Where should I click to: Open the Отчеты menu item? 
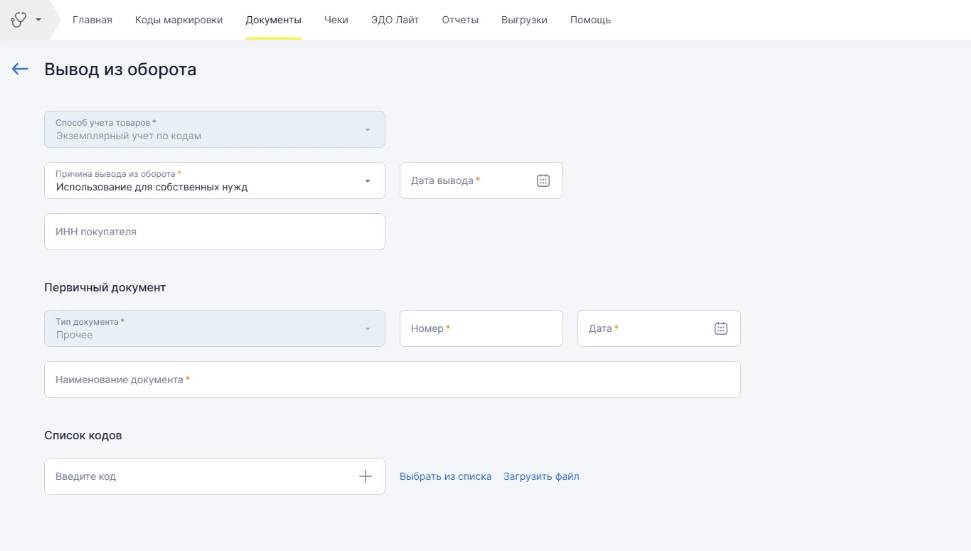coord(460,20)
